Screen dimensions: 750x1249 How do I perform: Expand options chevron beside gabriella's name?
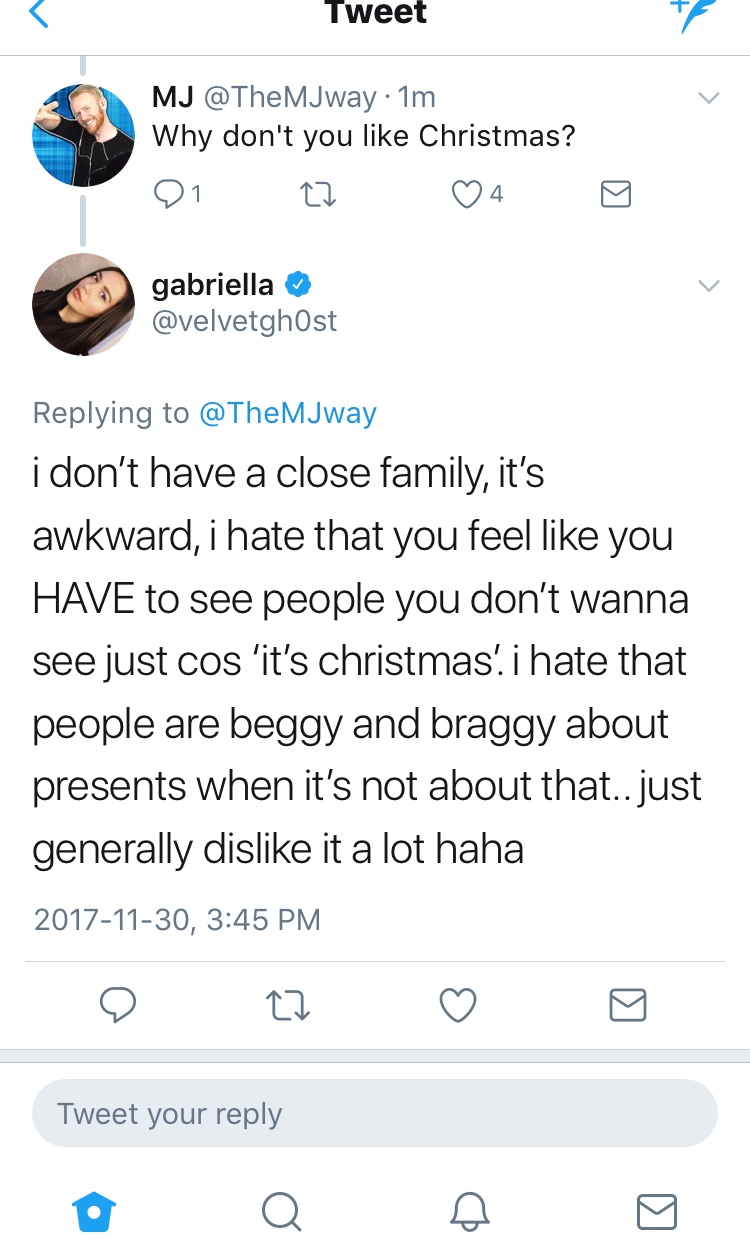pyautogui.click(x=708, y=286)
